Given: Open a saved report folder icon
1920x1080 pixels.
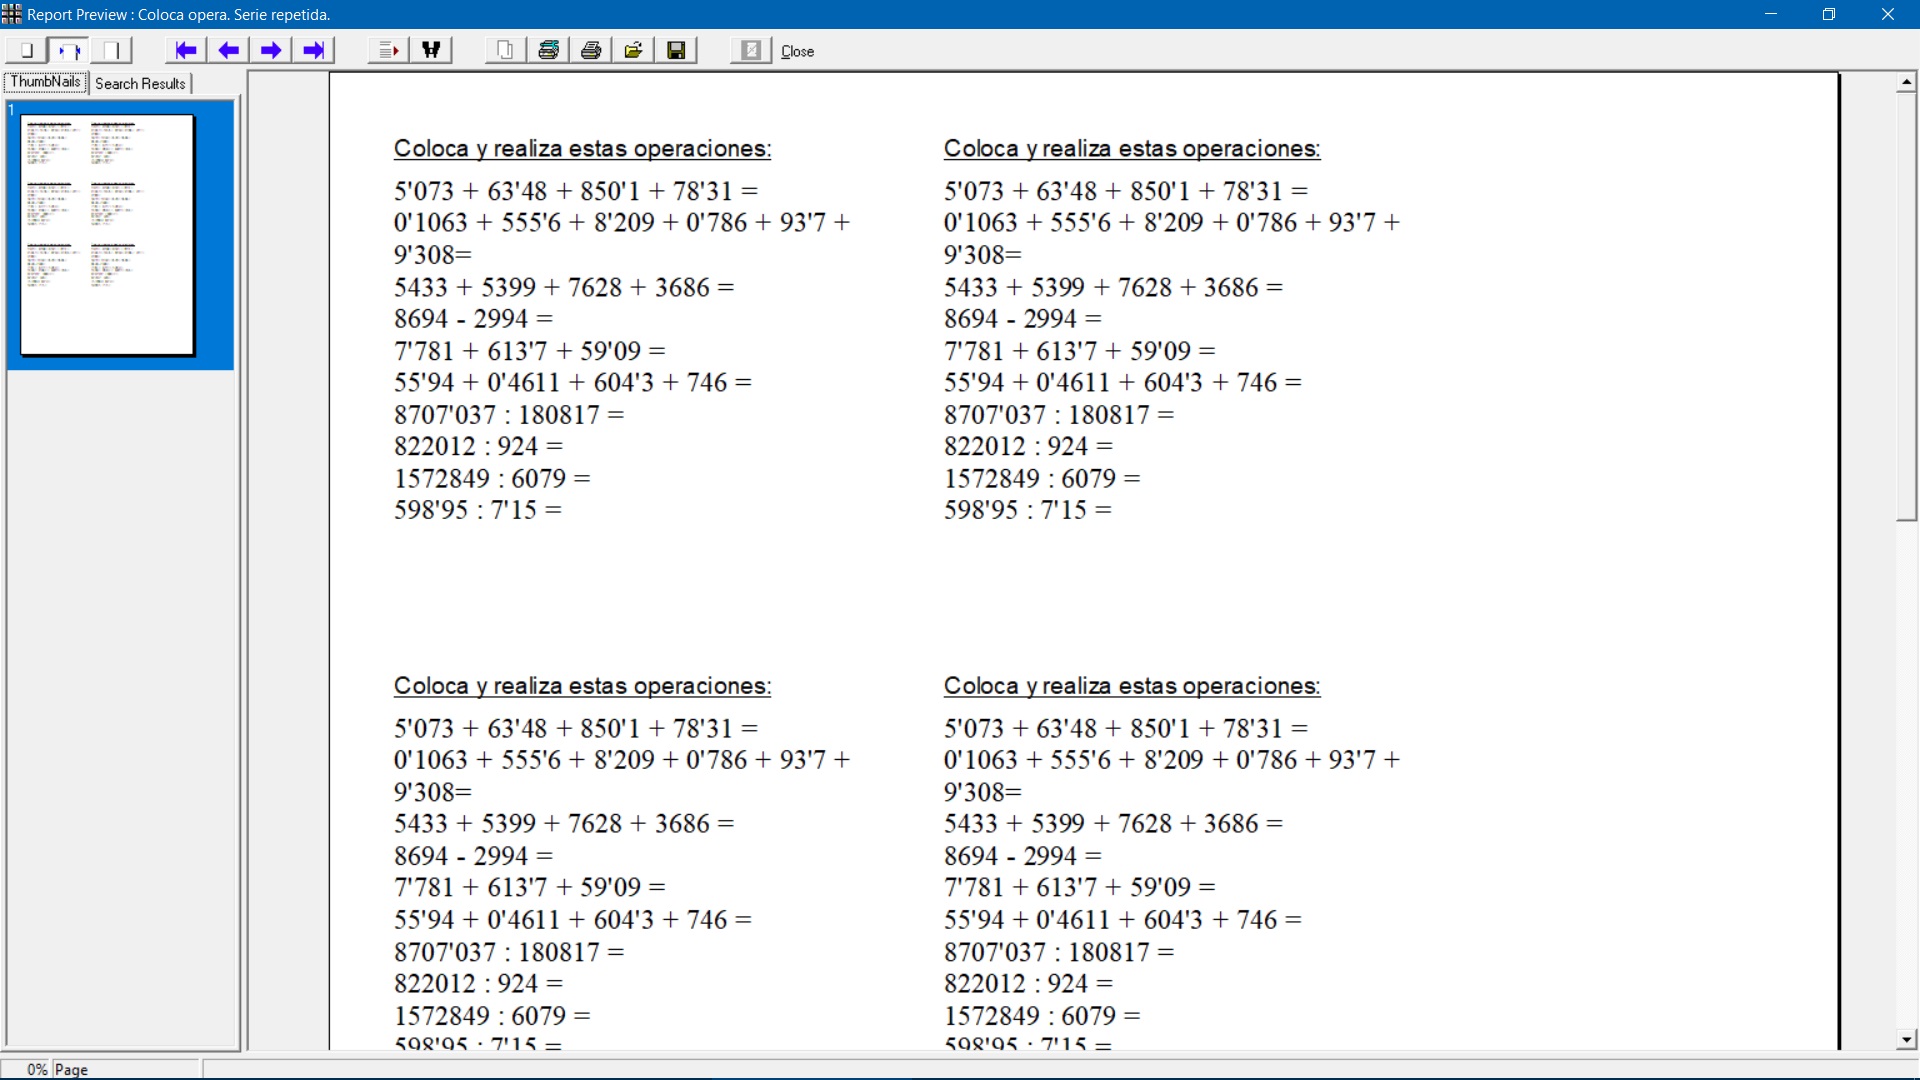Looking at the screenshot, I should (x=633, y=50).
